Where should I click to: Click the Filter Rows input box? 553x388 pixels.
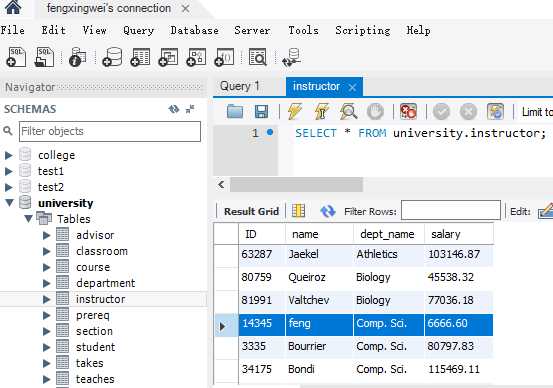tap(451, 211)
